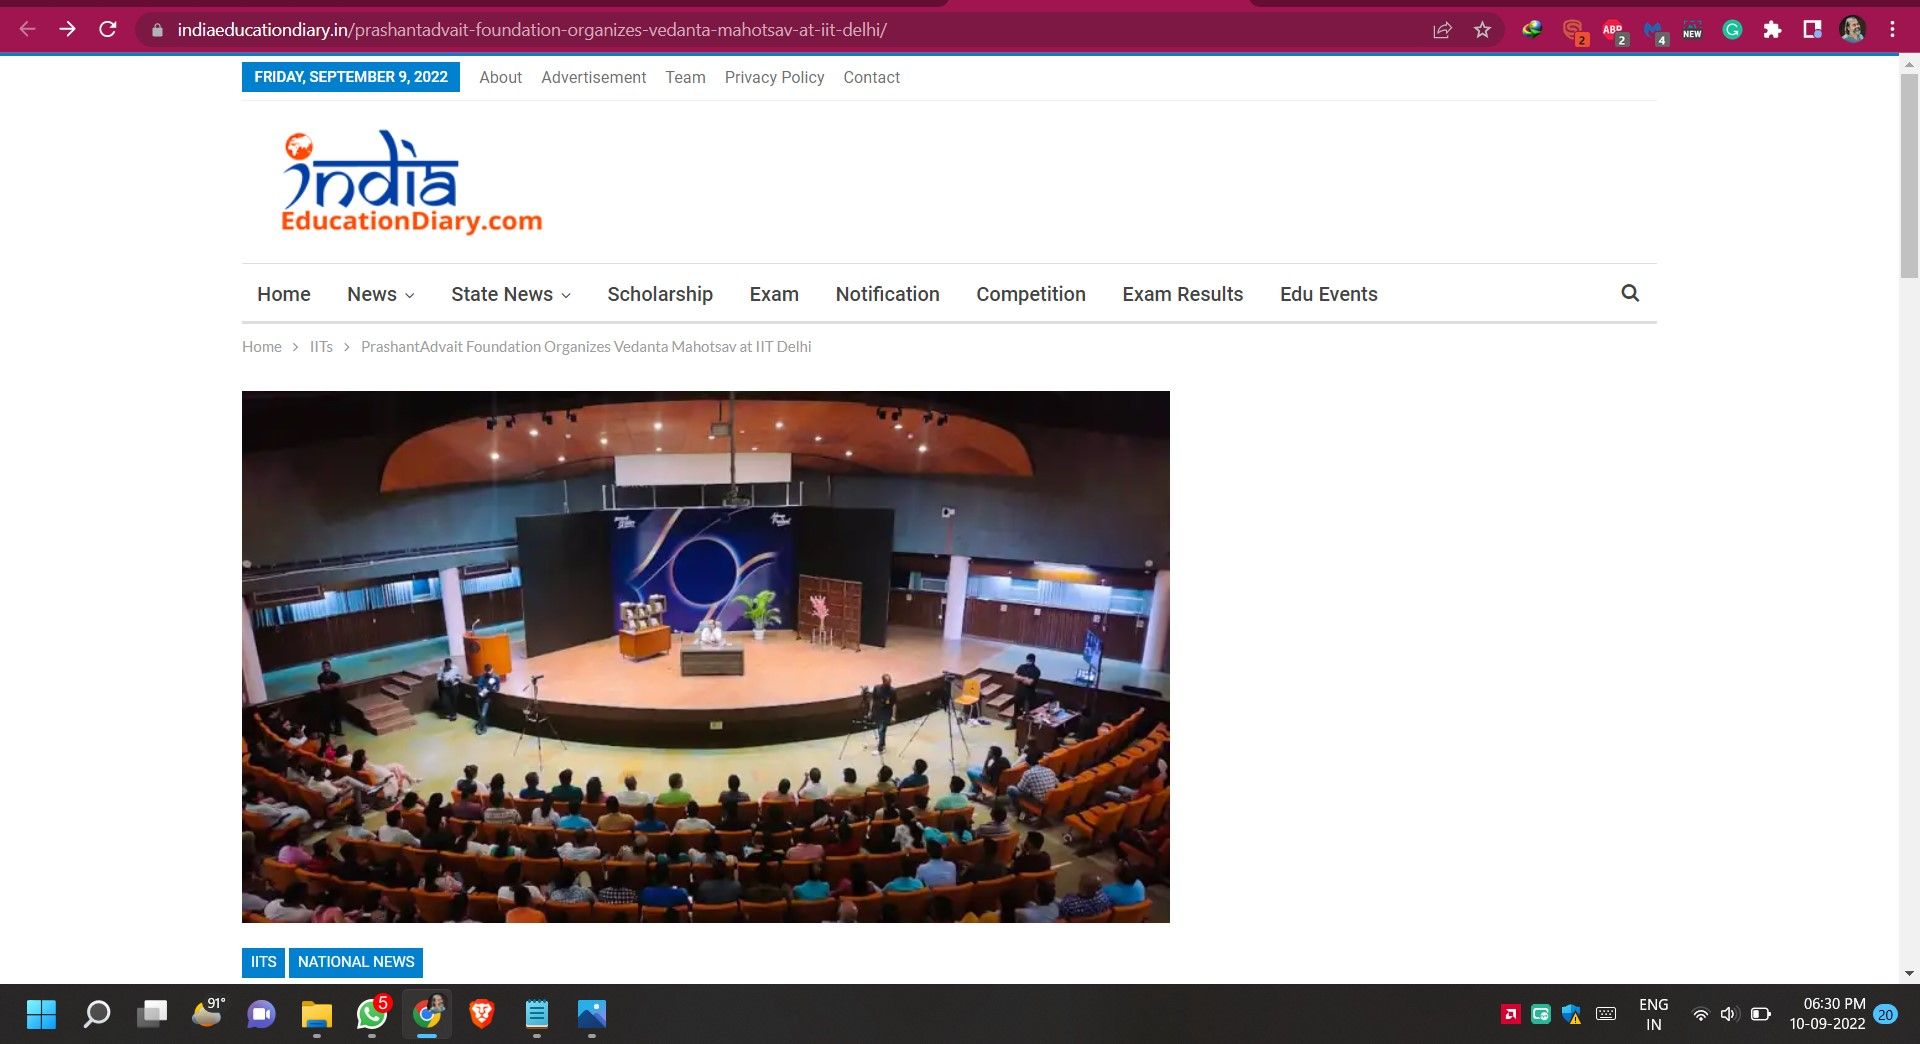The image size is (1920, 1044).
Task: Click the site search magnifier icon
Action: point(1630,293)
